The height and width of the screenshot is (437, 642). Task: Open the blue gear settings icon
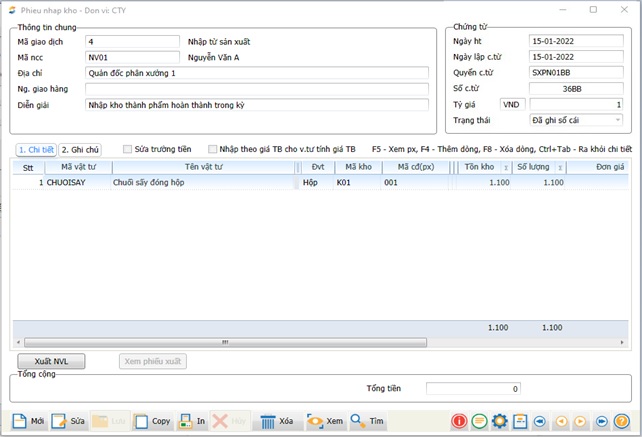point(500,421)
